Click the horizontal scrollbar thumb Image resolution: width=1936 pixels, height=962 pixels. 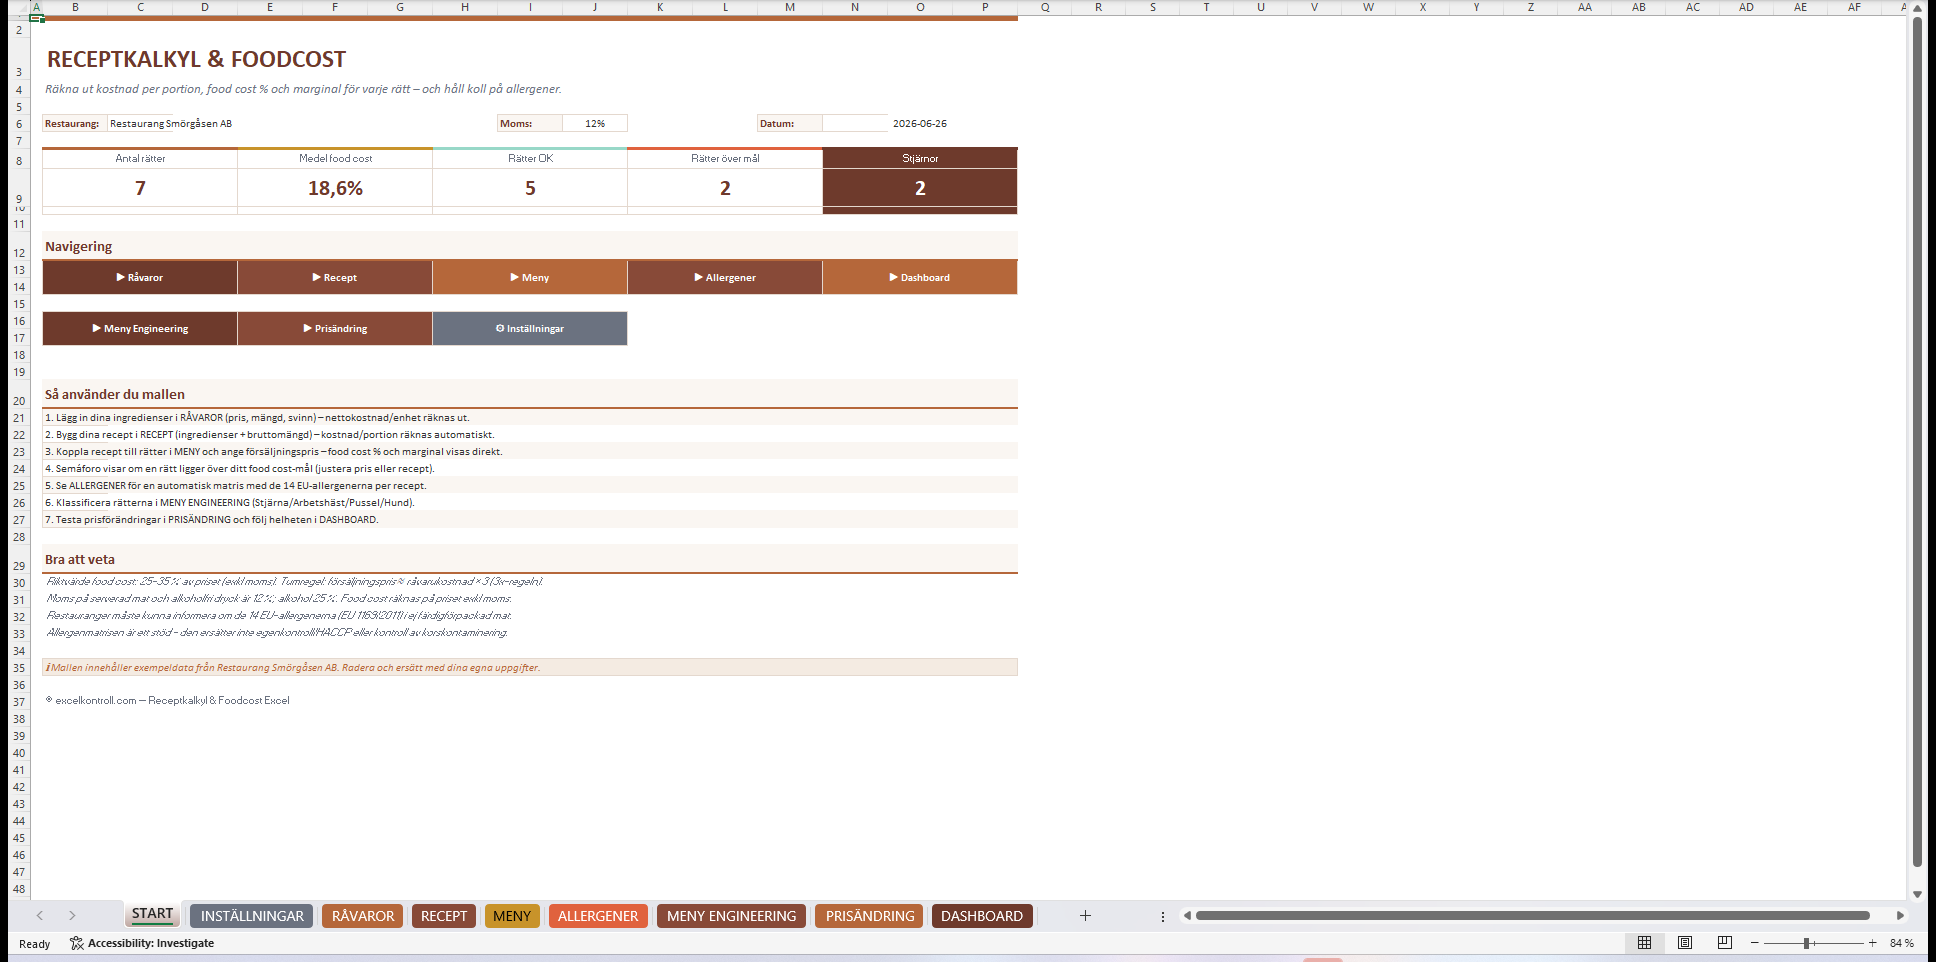coord(1532,916)
